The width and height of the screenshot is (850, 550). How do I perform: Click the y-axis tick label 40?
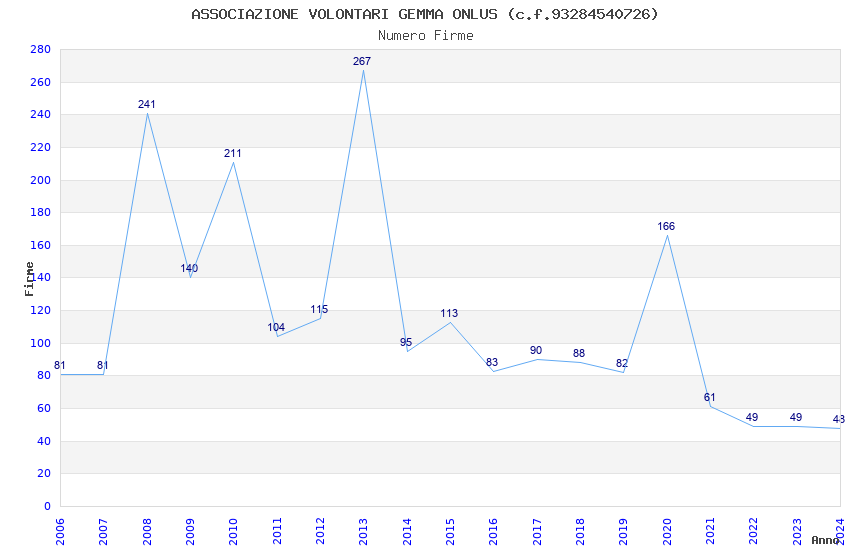click(44, 442)
